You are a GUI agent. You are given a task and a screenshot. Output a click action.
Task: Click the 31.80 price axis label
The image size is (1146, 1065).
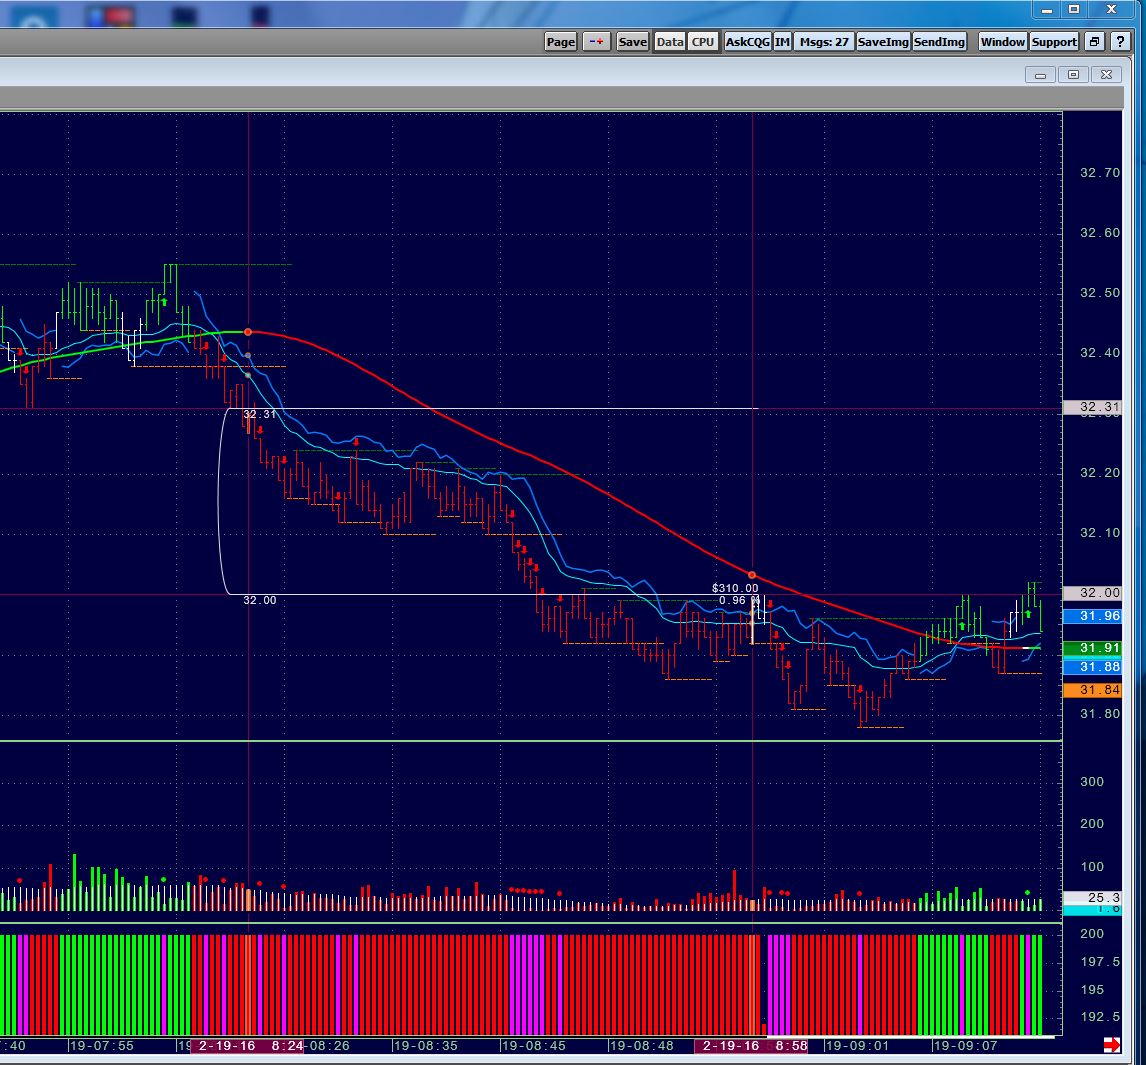(x=1099, y=714)
